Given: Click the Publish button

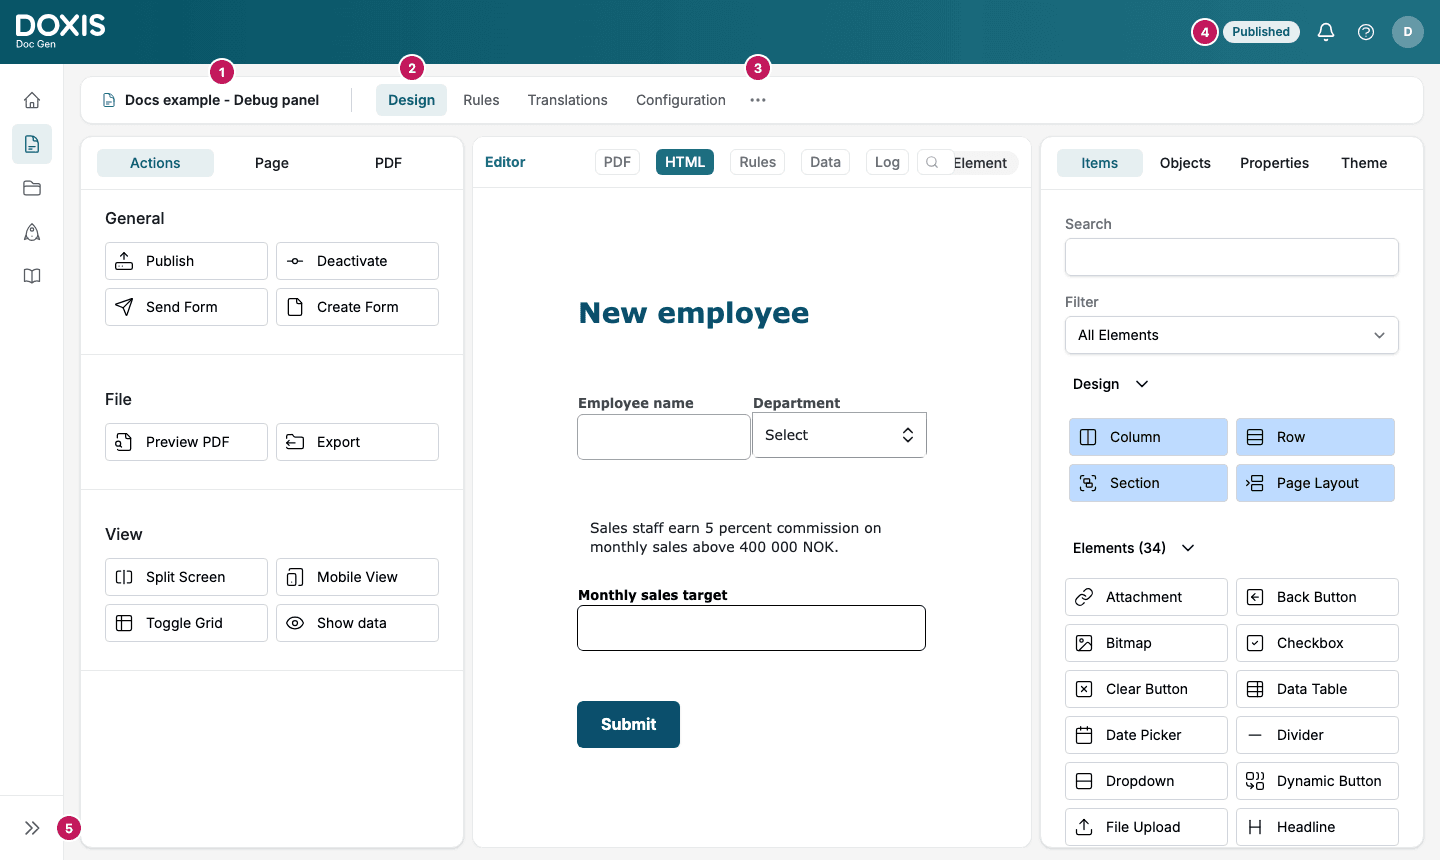Looking at the screenshot, I should tap(186, 261).
